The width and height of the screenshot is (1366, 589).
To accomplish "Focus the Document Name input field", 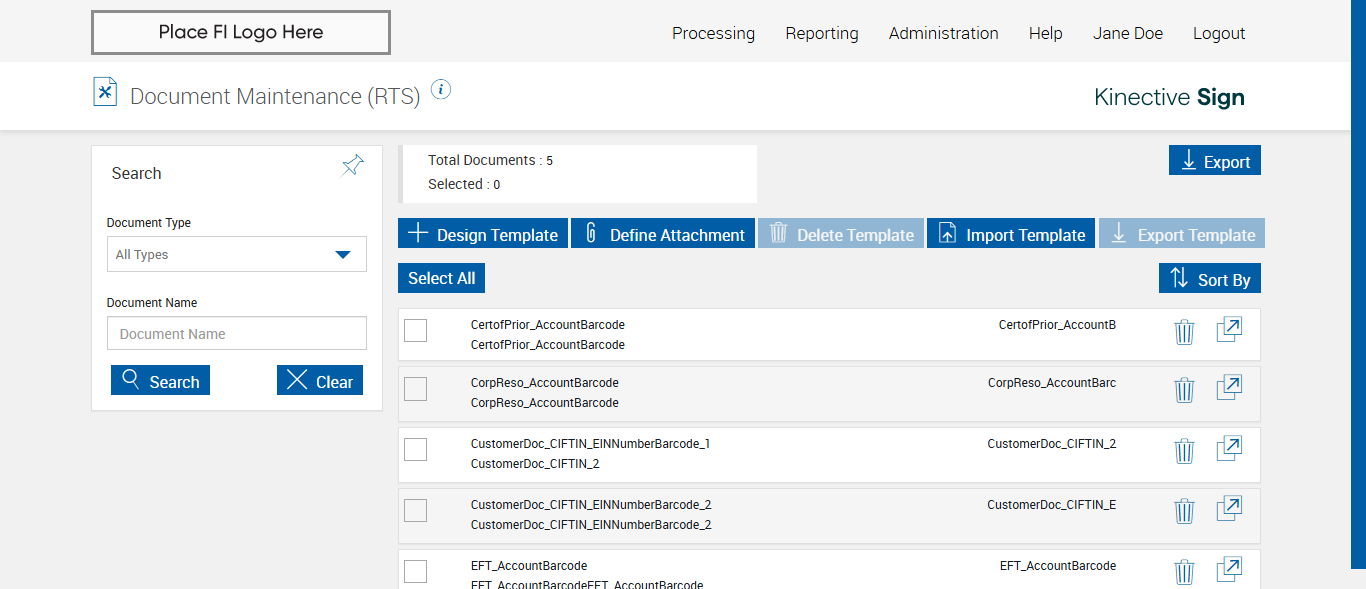I will pyautogui.click(x=237, y=334).
